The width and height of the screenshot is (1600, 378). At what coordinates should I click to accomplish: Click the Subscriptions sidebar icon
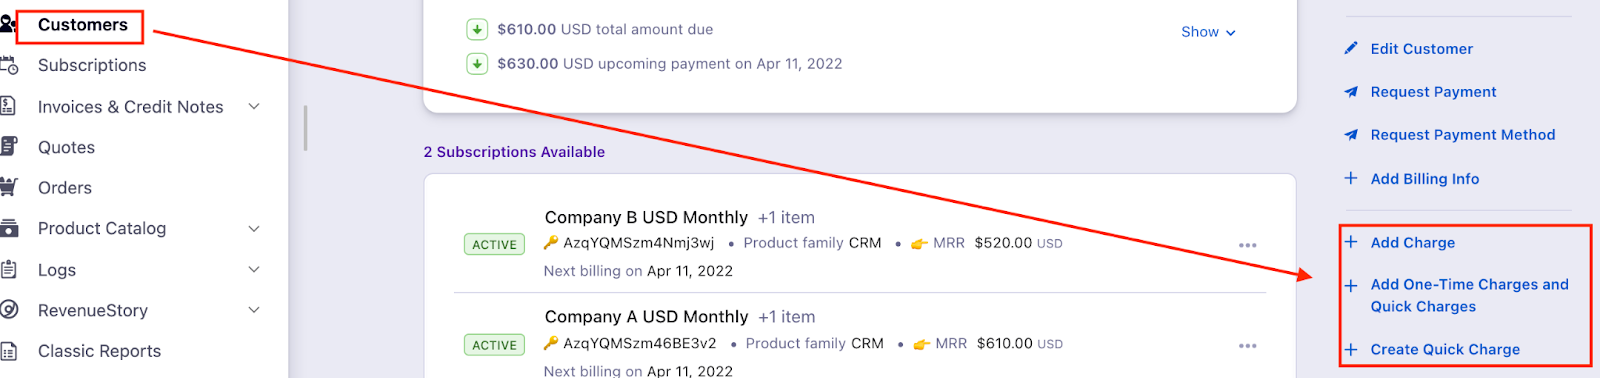click(x=9, y=66)
